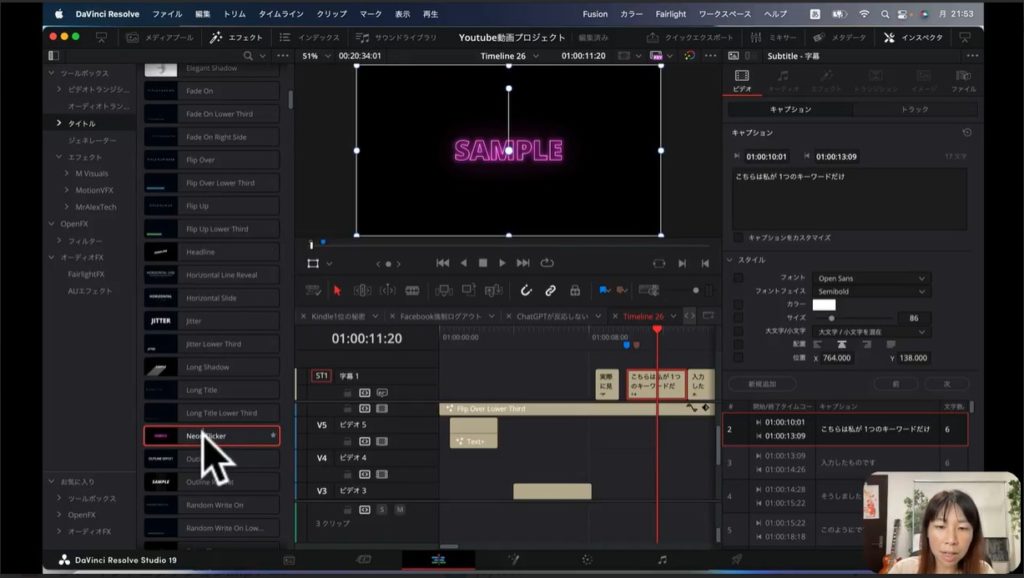Check the キャプションをカスタマイズ checkbox
The image size is (1024, 578).
coord(738,238)
